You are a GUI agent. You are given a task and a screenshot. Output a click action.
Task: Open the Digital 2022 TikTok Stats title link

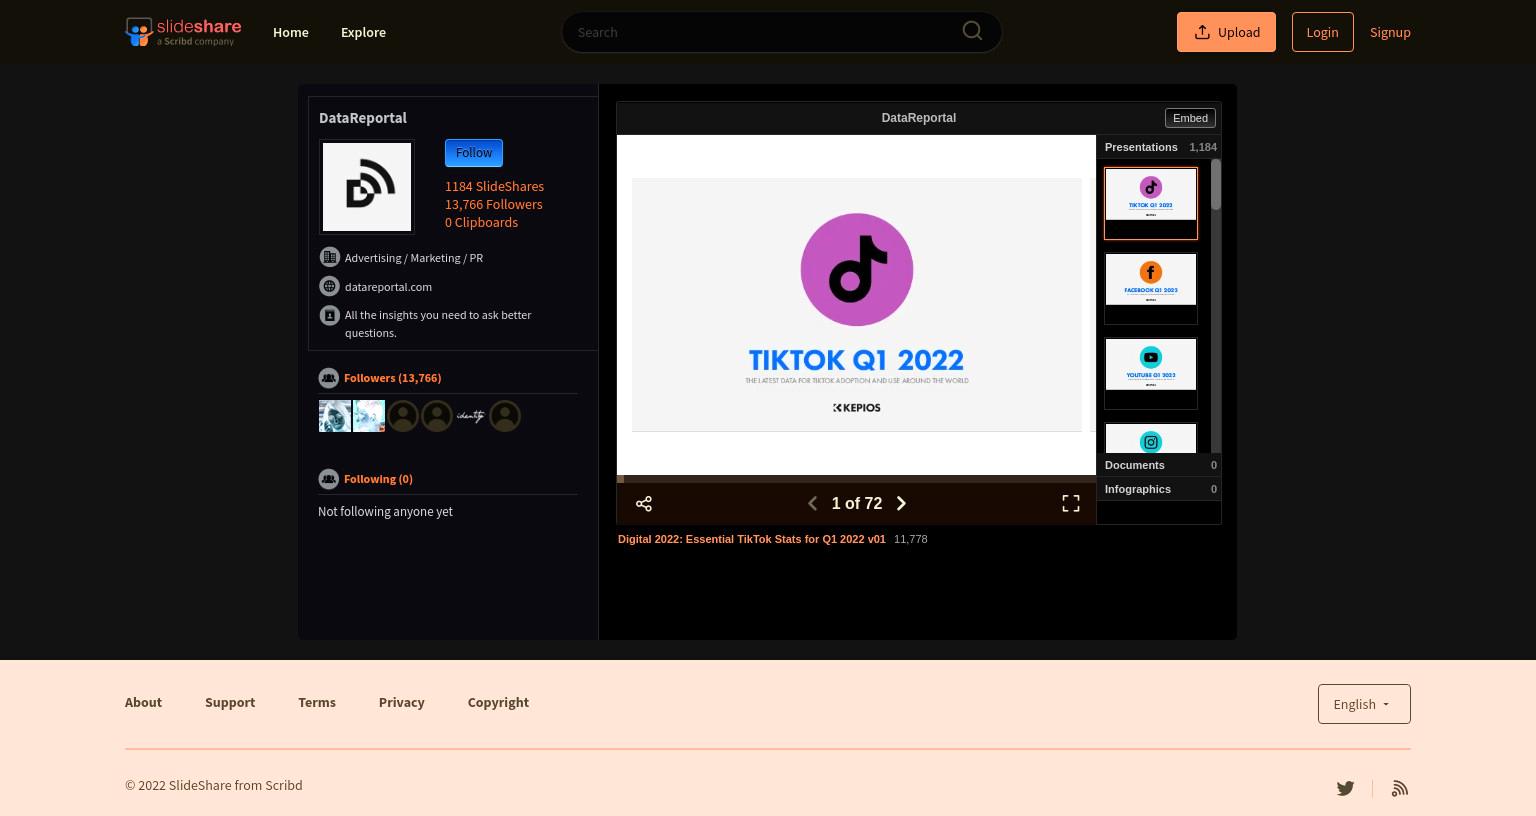751,539
